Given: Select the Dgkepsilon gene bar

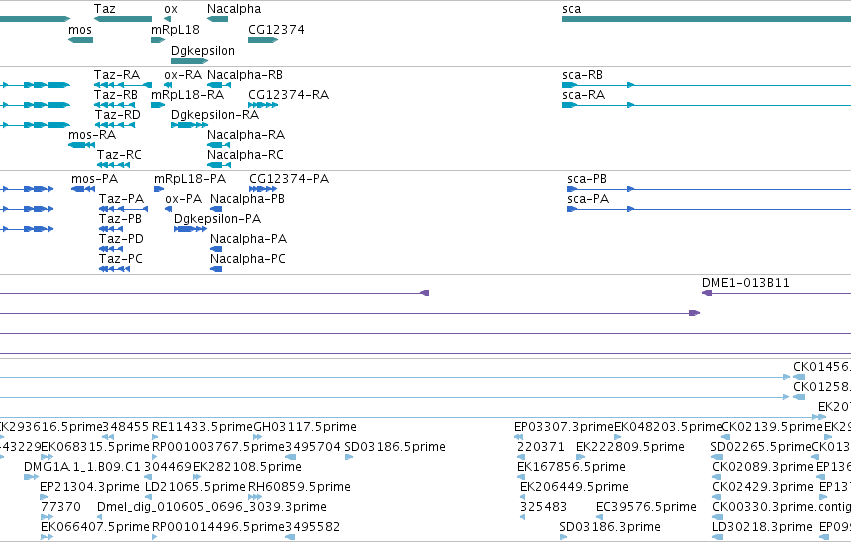Looking at the screenshot, I should tap(189, 61).
